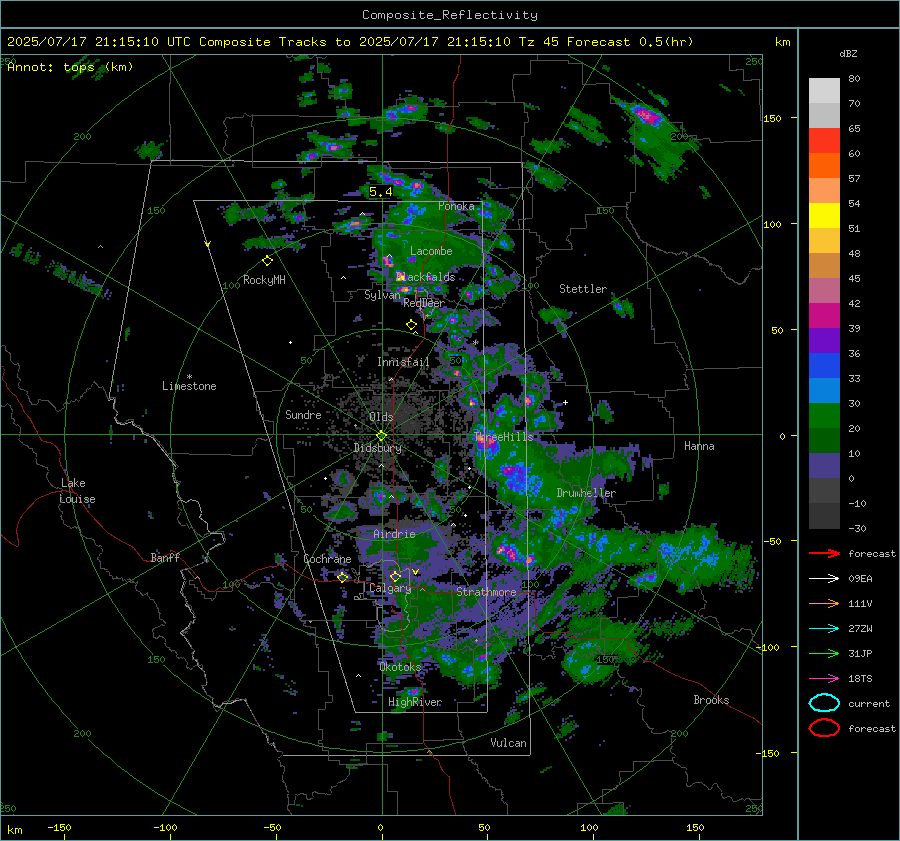Click the Brooks town label

711,700
